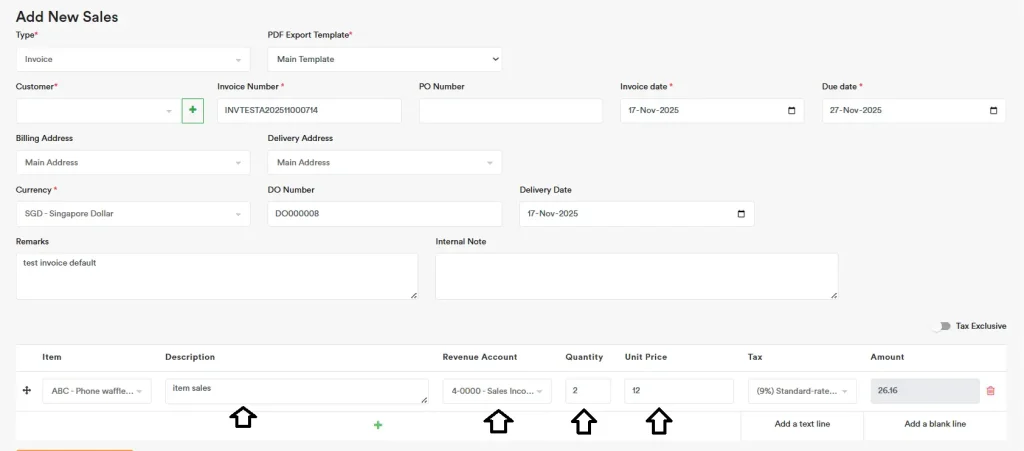Click Add a blank line

(x=935, y=424)
